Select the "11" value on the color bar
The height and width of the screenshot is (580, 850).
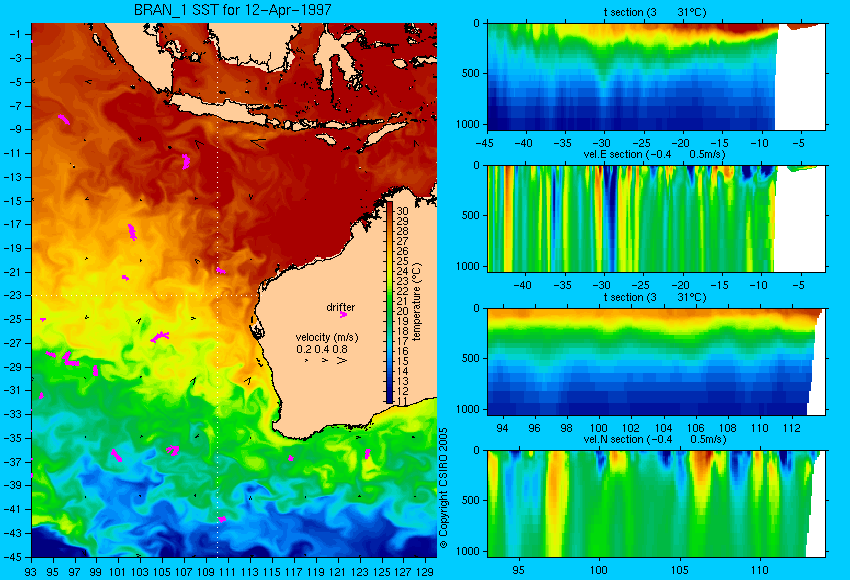click(x=402, y=401)
